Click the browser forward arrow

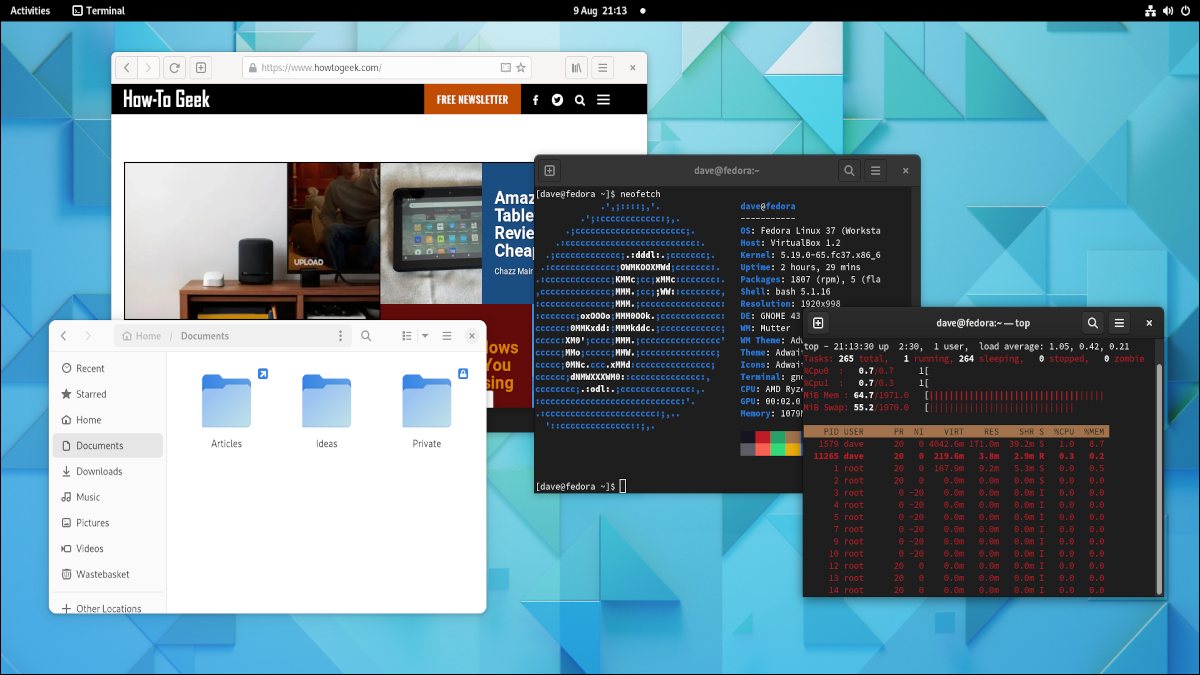click(148, 68)
